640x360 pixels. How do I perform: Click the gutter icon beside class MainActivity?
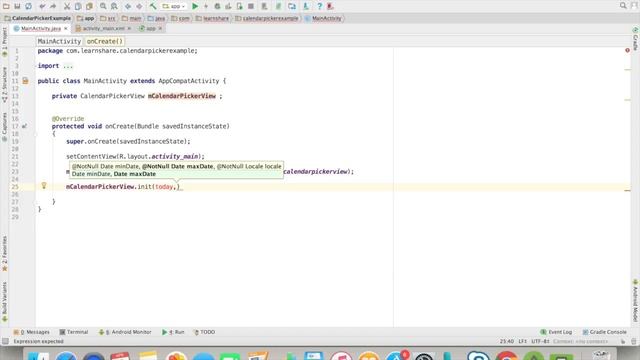coord(25,81)
